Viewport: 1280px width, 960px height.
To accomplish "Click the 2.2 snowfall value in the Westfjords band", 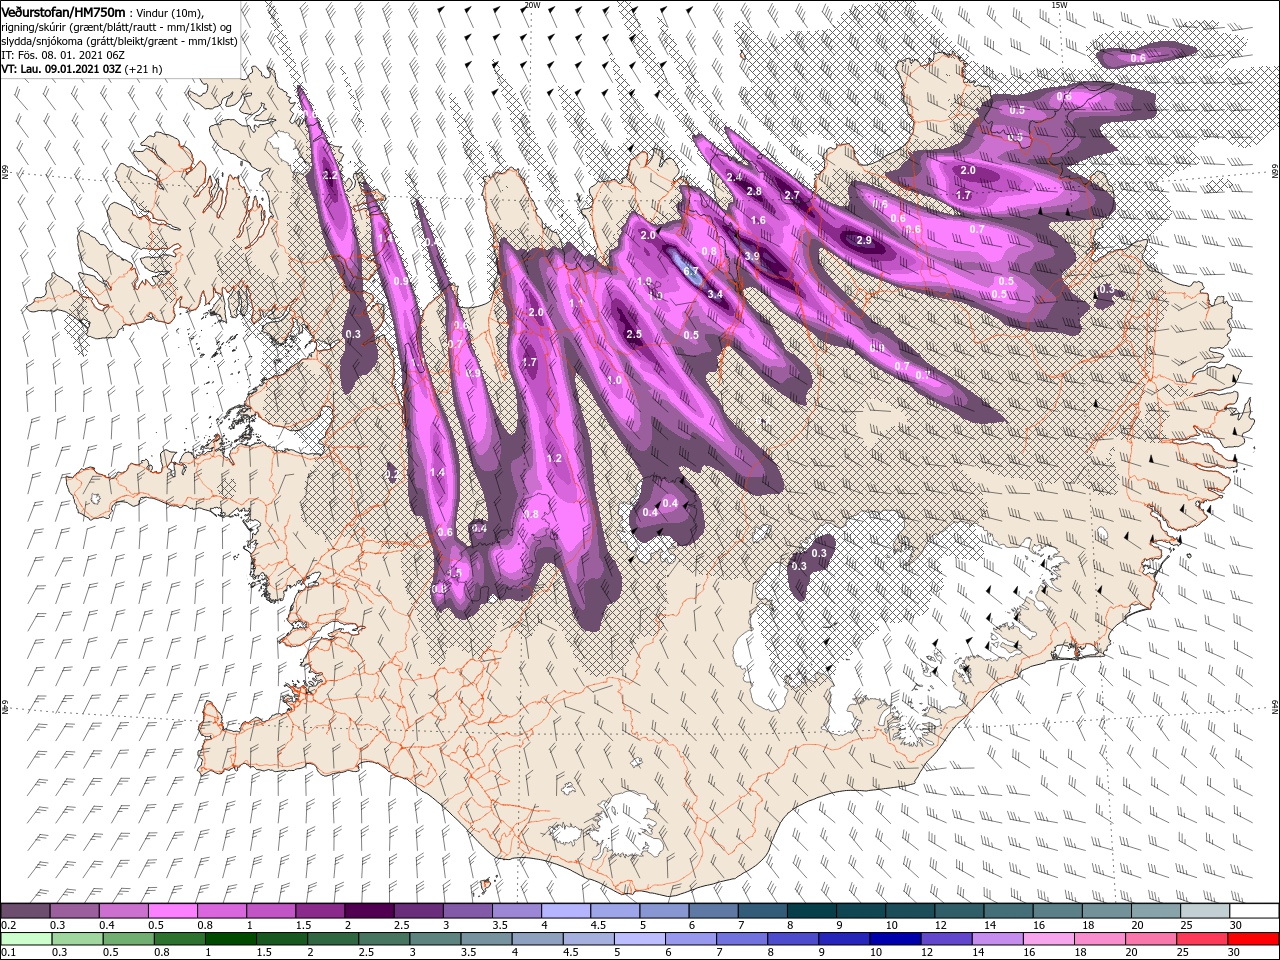I will [x=331, y=176].
